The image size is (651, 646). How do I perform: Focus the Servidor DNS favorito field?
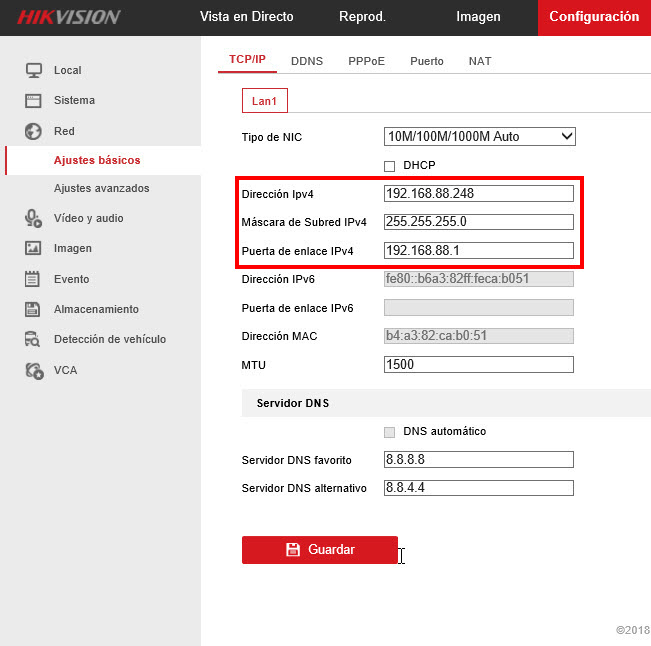[x=479, y=460]
